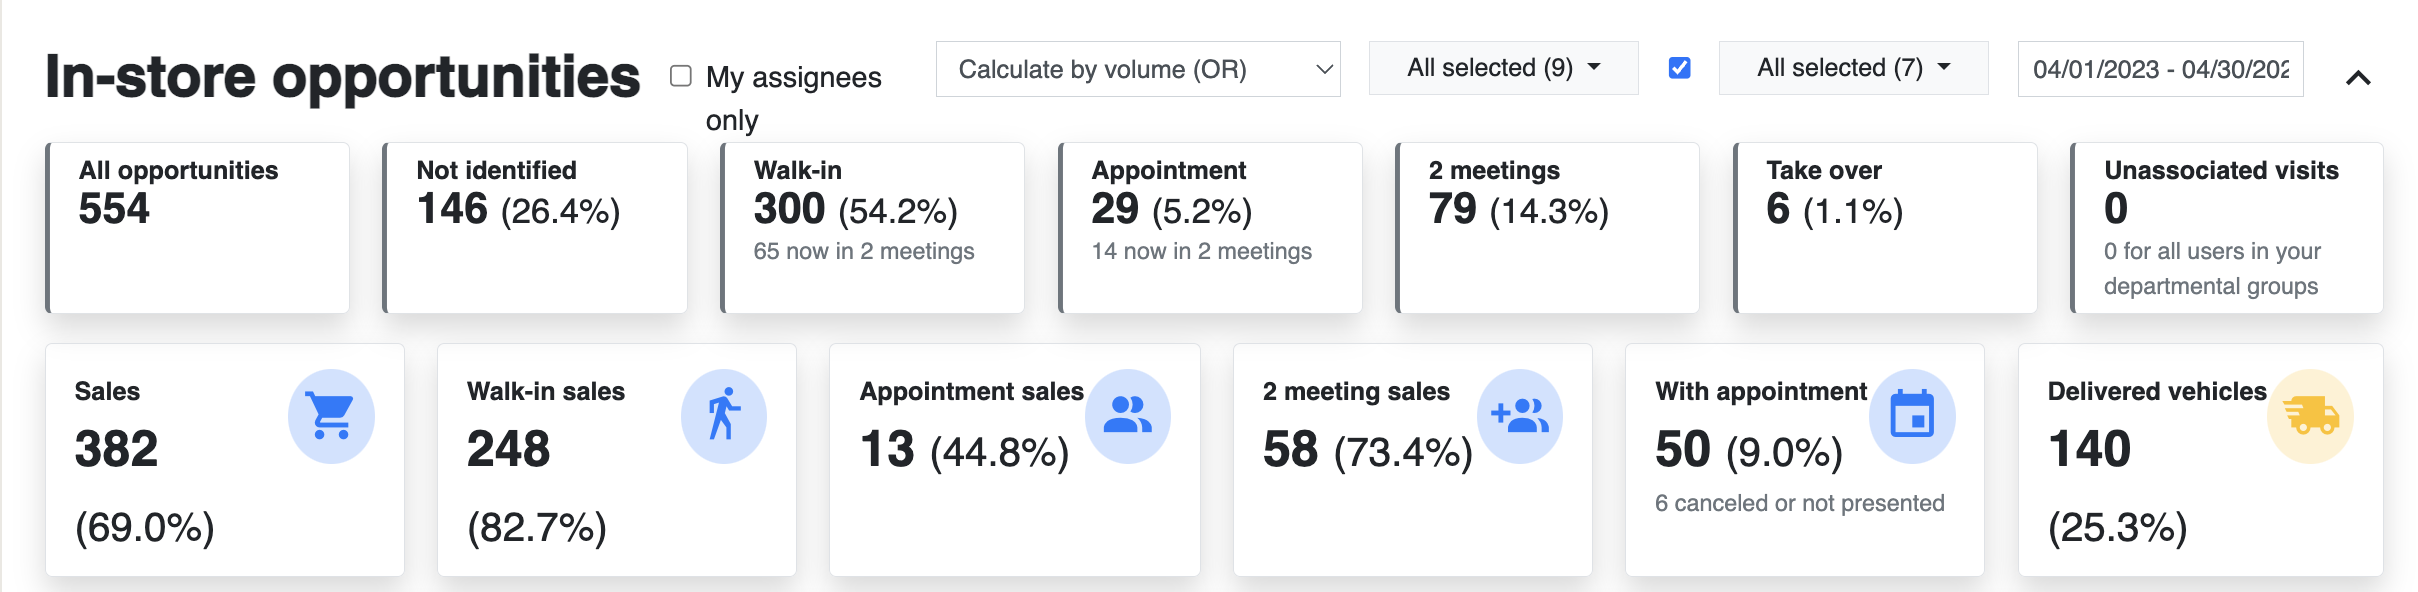Click the '65 now in 2 meetings' text
2418x592 pixels.
864,251
